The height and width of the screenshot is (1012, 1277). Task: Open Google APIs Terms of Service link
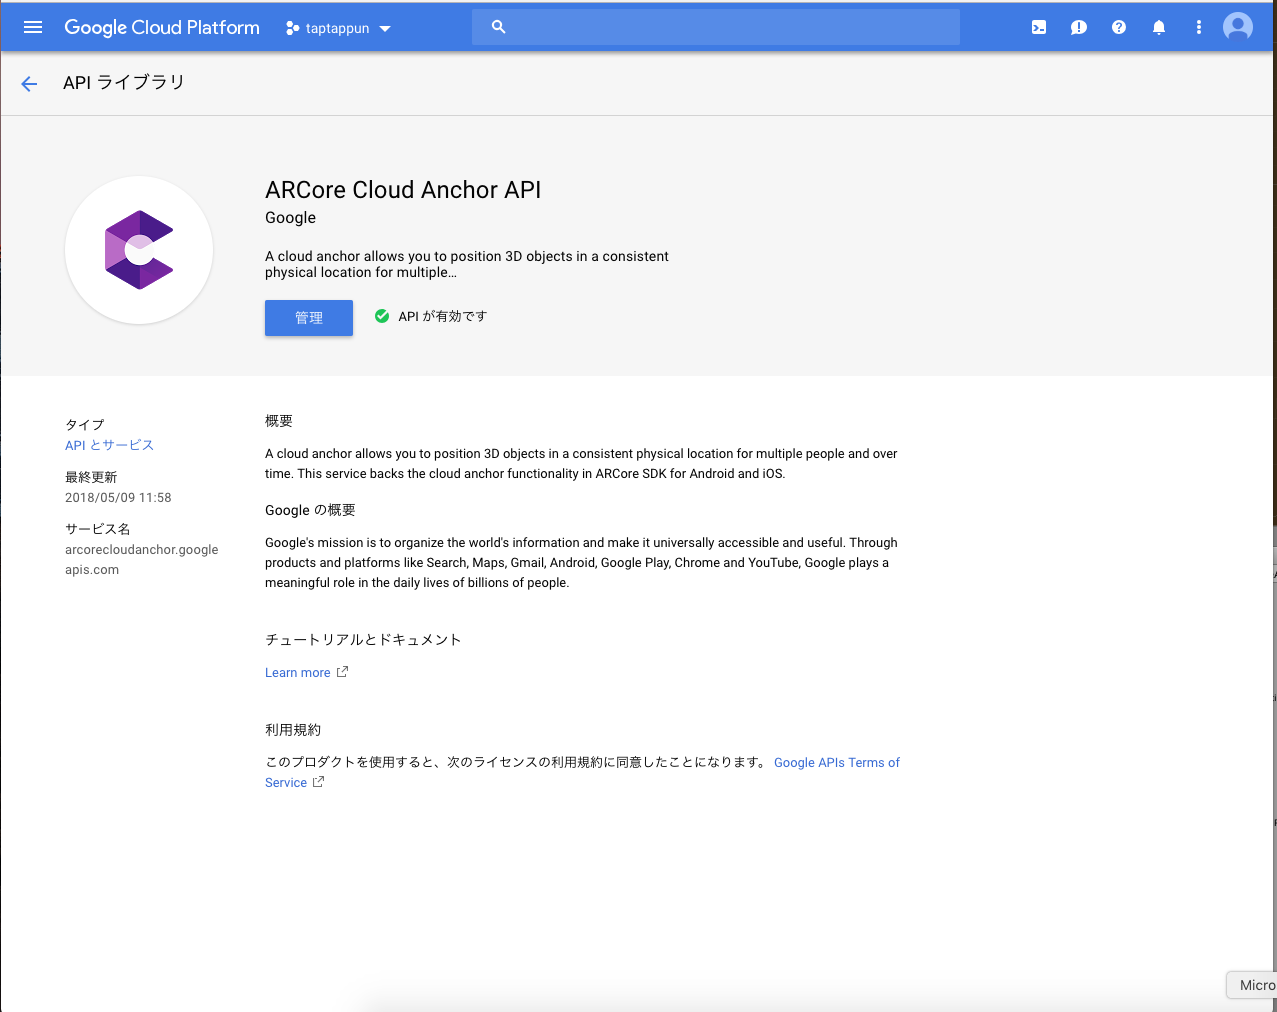click(837, 762)
